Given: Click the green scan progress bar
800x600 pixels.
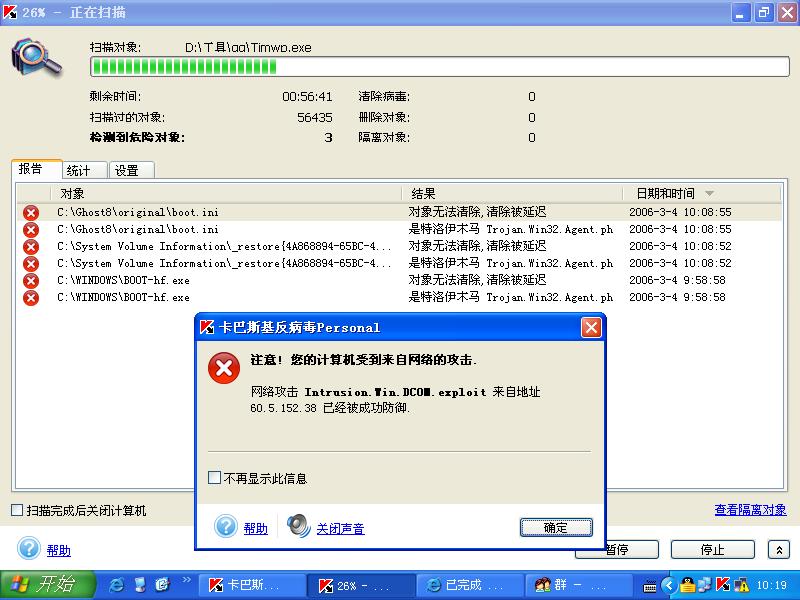Looking at the screenshot, I should [440, 67].
